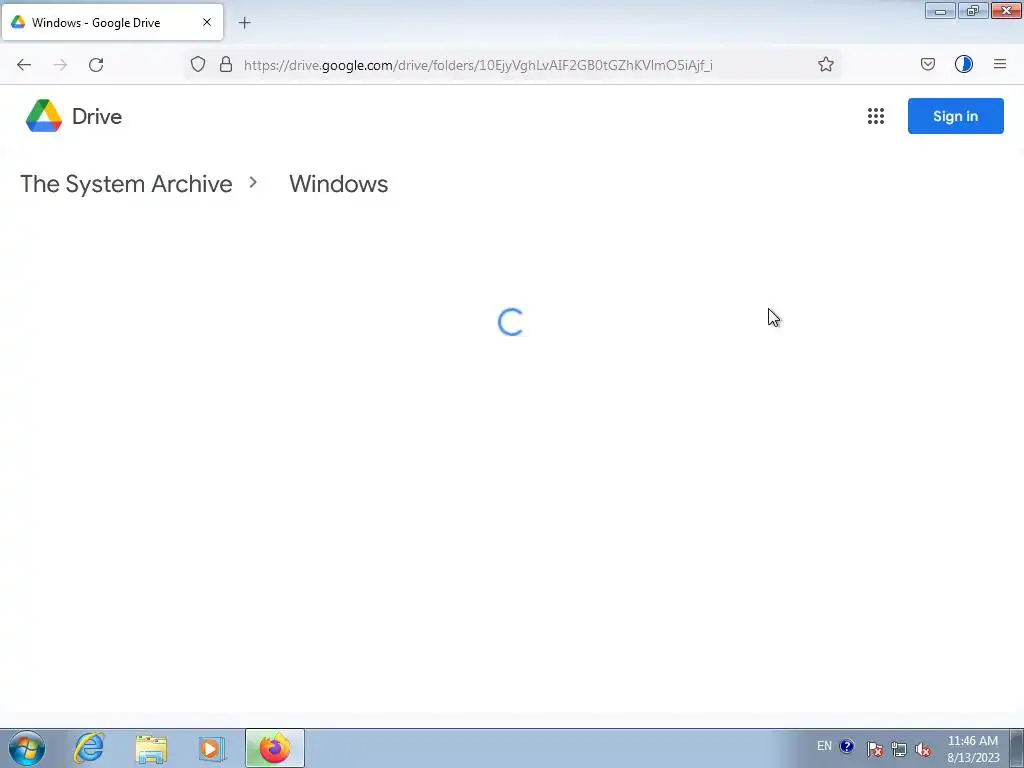The image size is (1024, 768).
Task: Open the Google apps grid icon
Action: 875,116
